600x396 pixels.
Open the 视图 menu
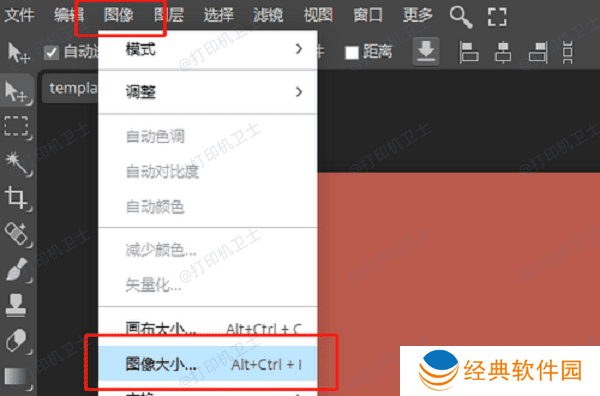pos(318,15)
